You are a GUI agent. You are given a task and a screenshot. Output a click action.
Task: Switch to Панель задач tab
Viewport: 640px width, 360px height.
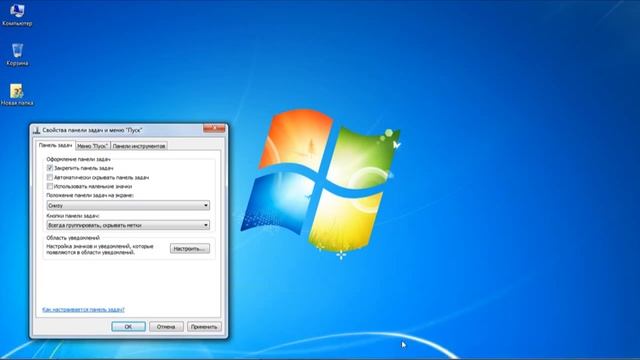coord(55,145)
